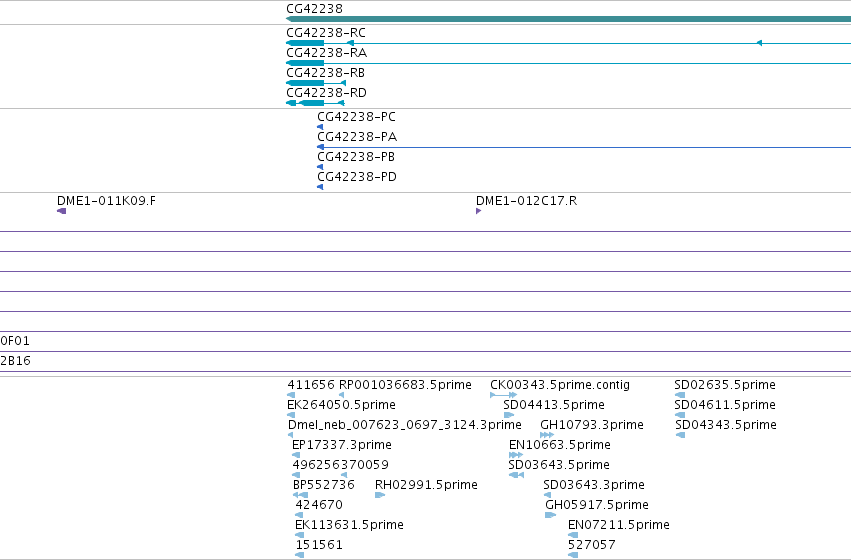This screenshot has width=851, height=560.
Task: Click the SD04413.5prime EST arrow glyph
Action: click(509, 415)
